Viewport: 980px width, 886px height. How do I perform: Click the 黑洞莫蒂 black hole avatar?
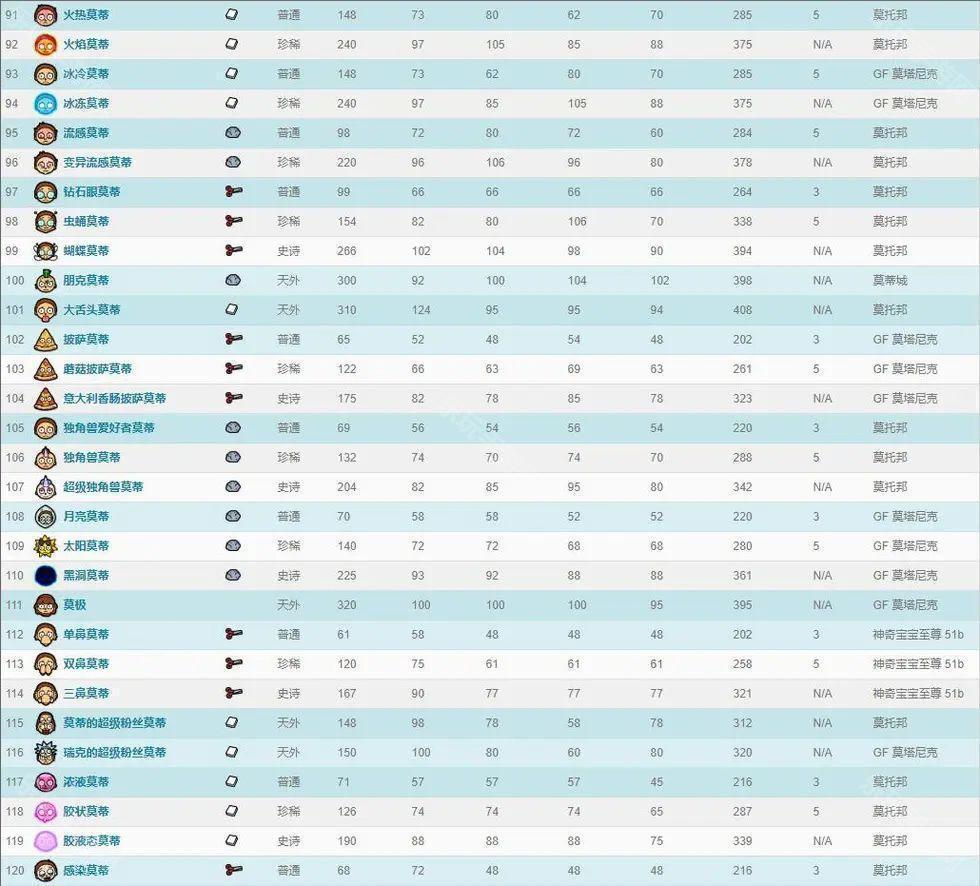[x=45, y=575]
